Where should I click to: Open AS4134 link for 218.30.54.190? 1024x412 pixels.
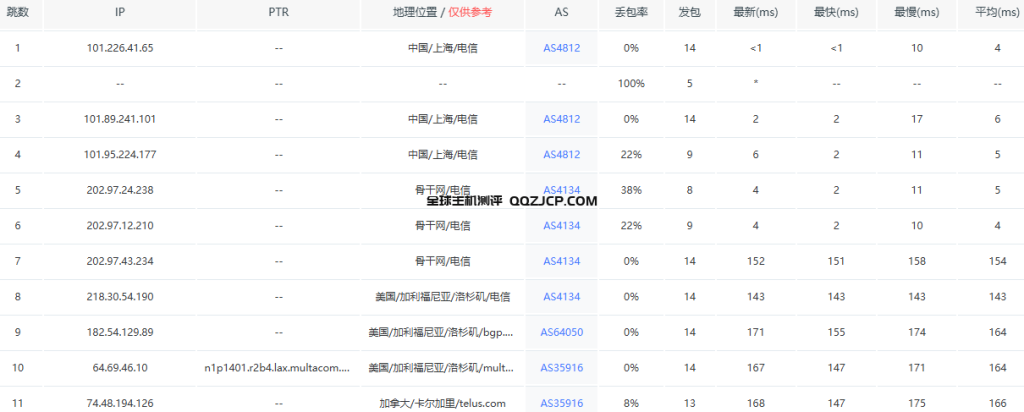[x=562, y=296]
